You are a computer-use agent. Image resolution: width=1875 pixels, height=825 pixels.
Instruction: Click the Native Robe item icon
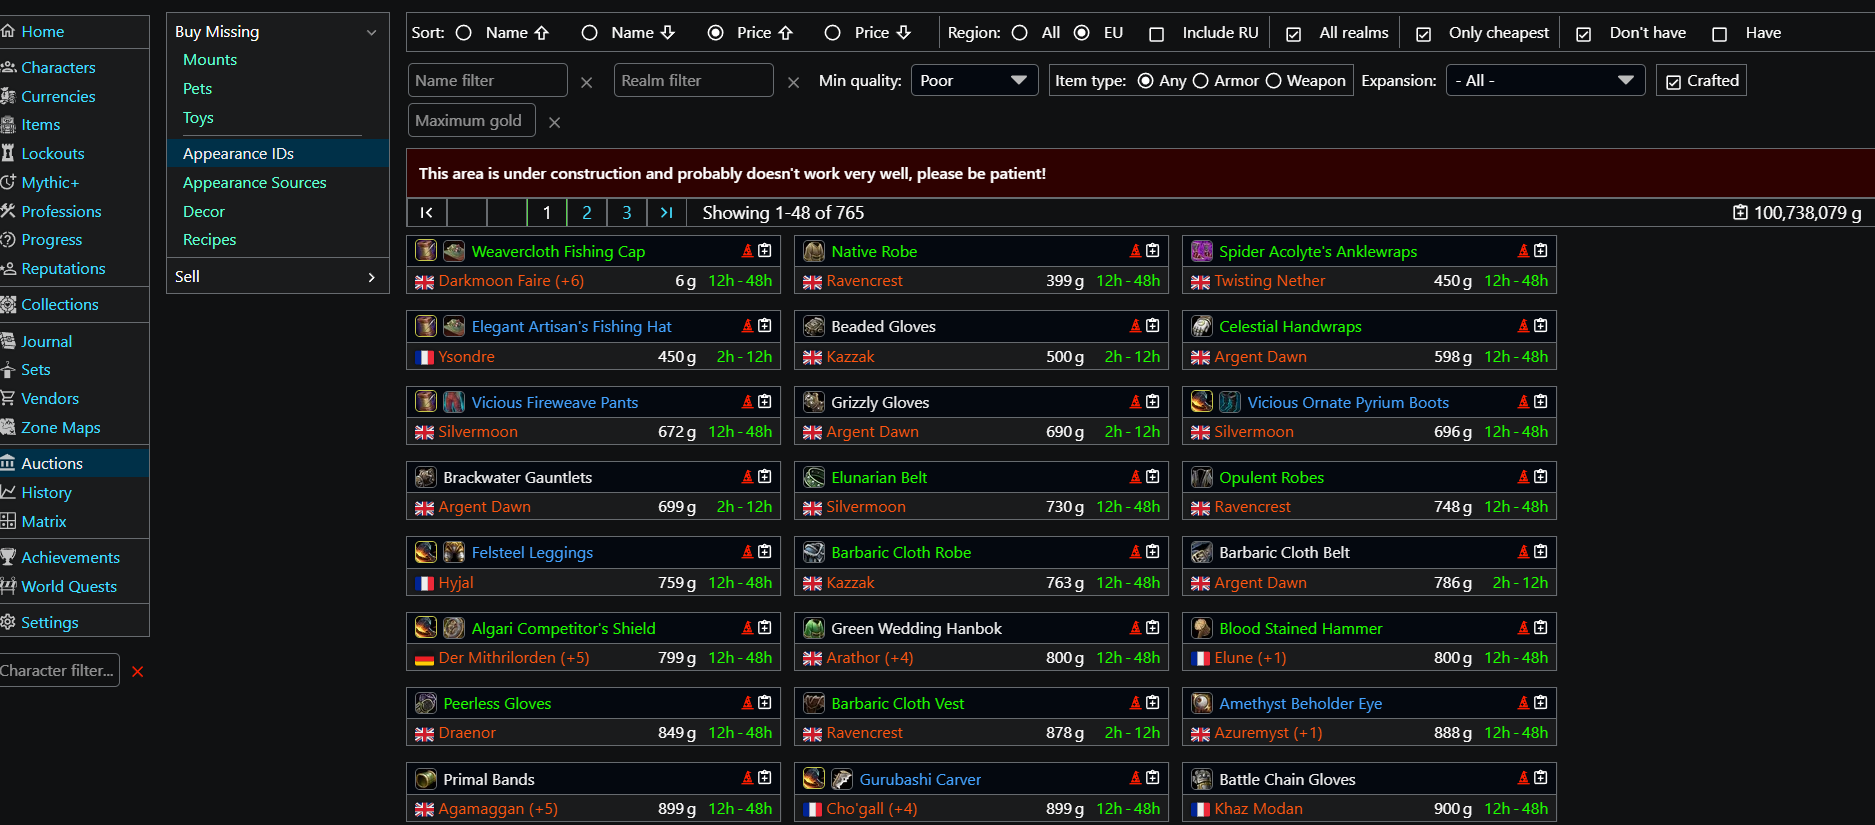click(814, 251)
